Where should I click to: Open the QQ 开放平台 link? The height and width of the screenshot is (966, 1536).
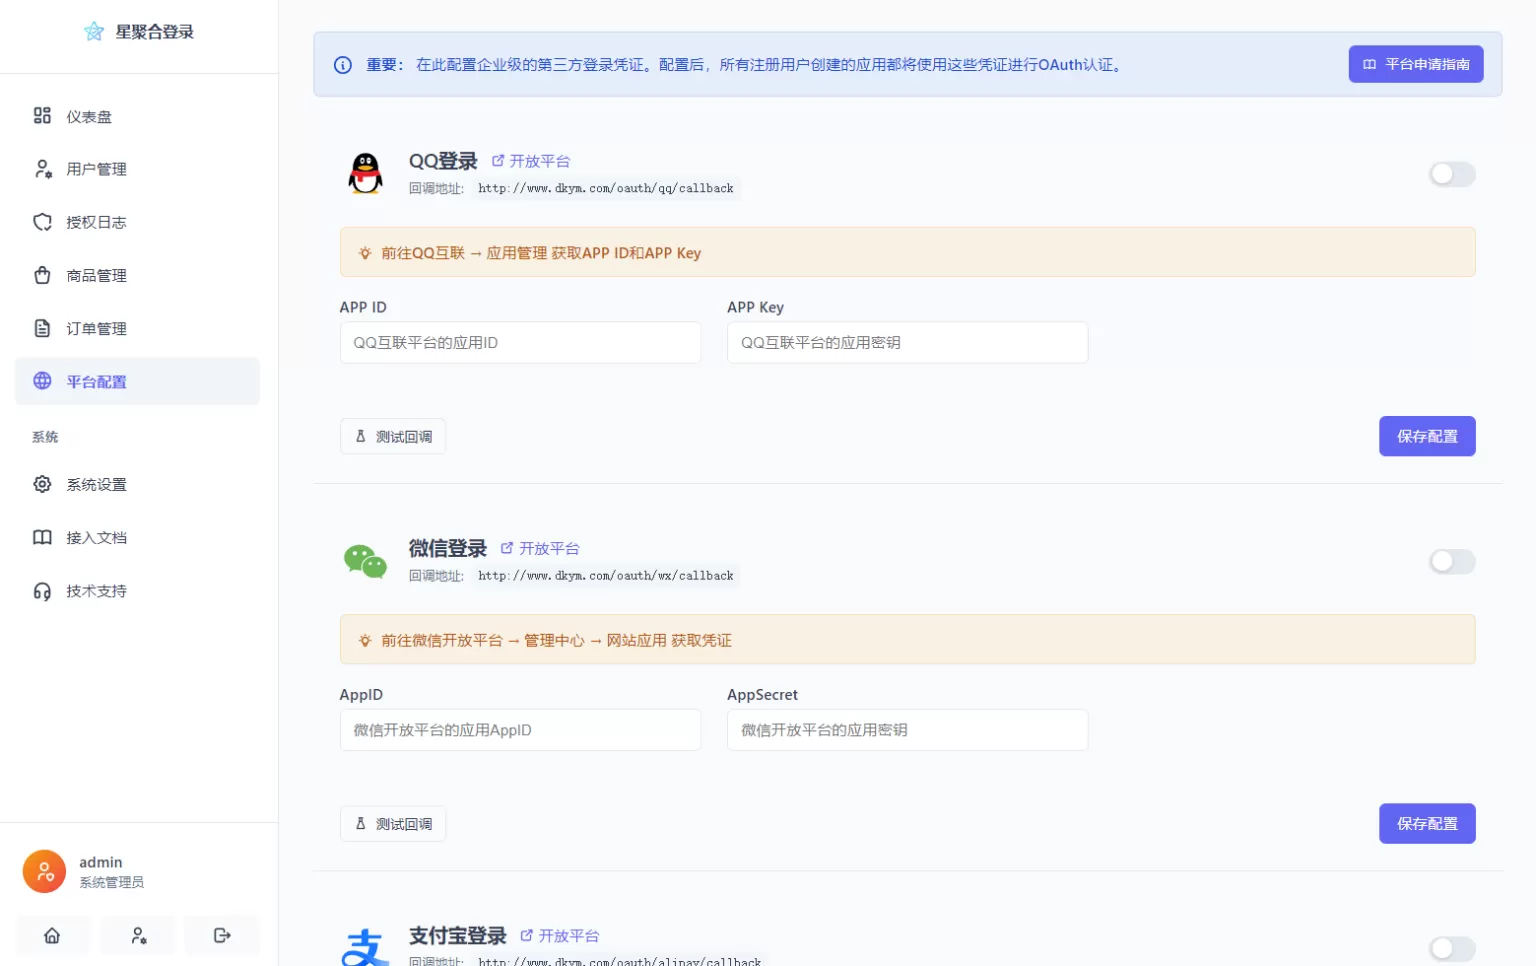(x=531, y=161)
